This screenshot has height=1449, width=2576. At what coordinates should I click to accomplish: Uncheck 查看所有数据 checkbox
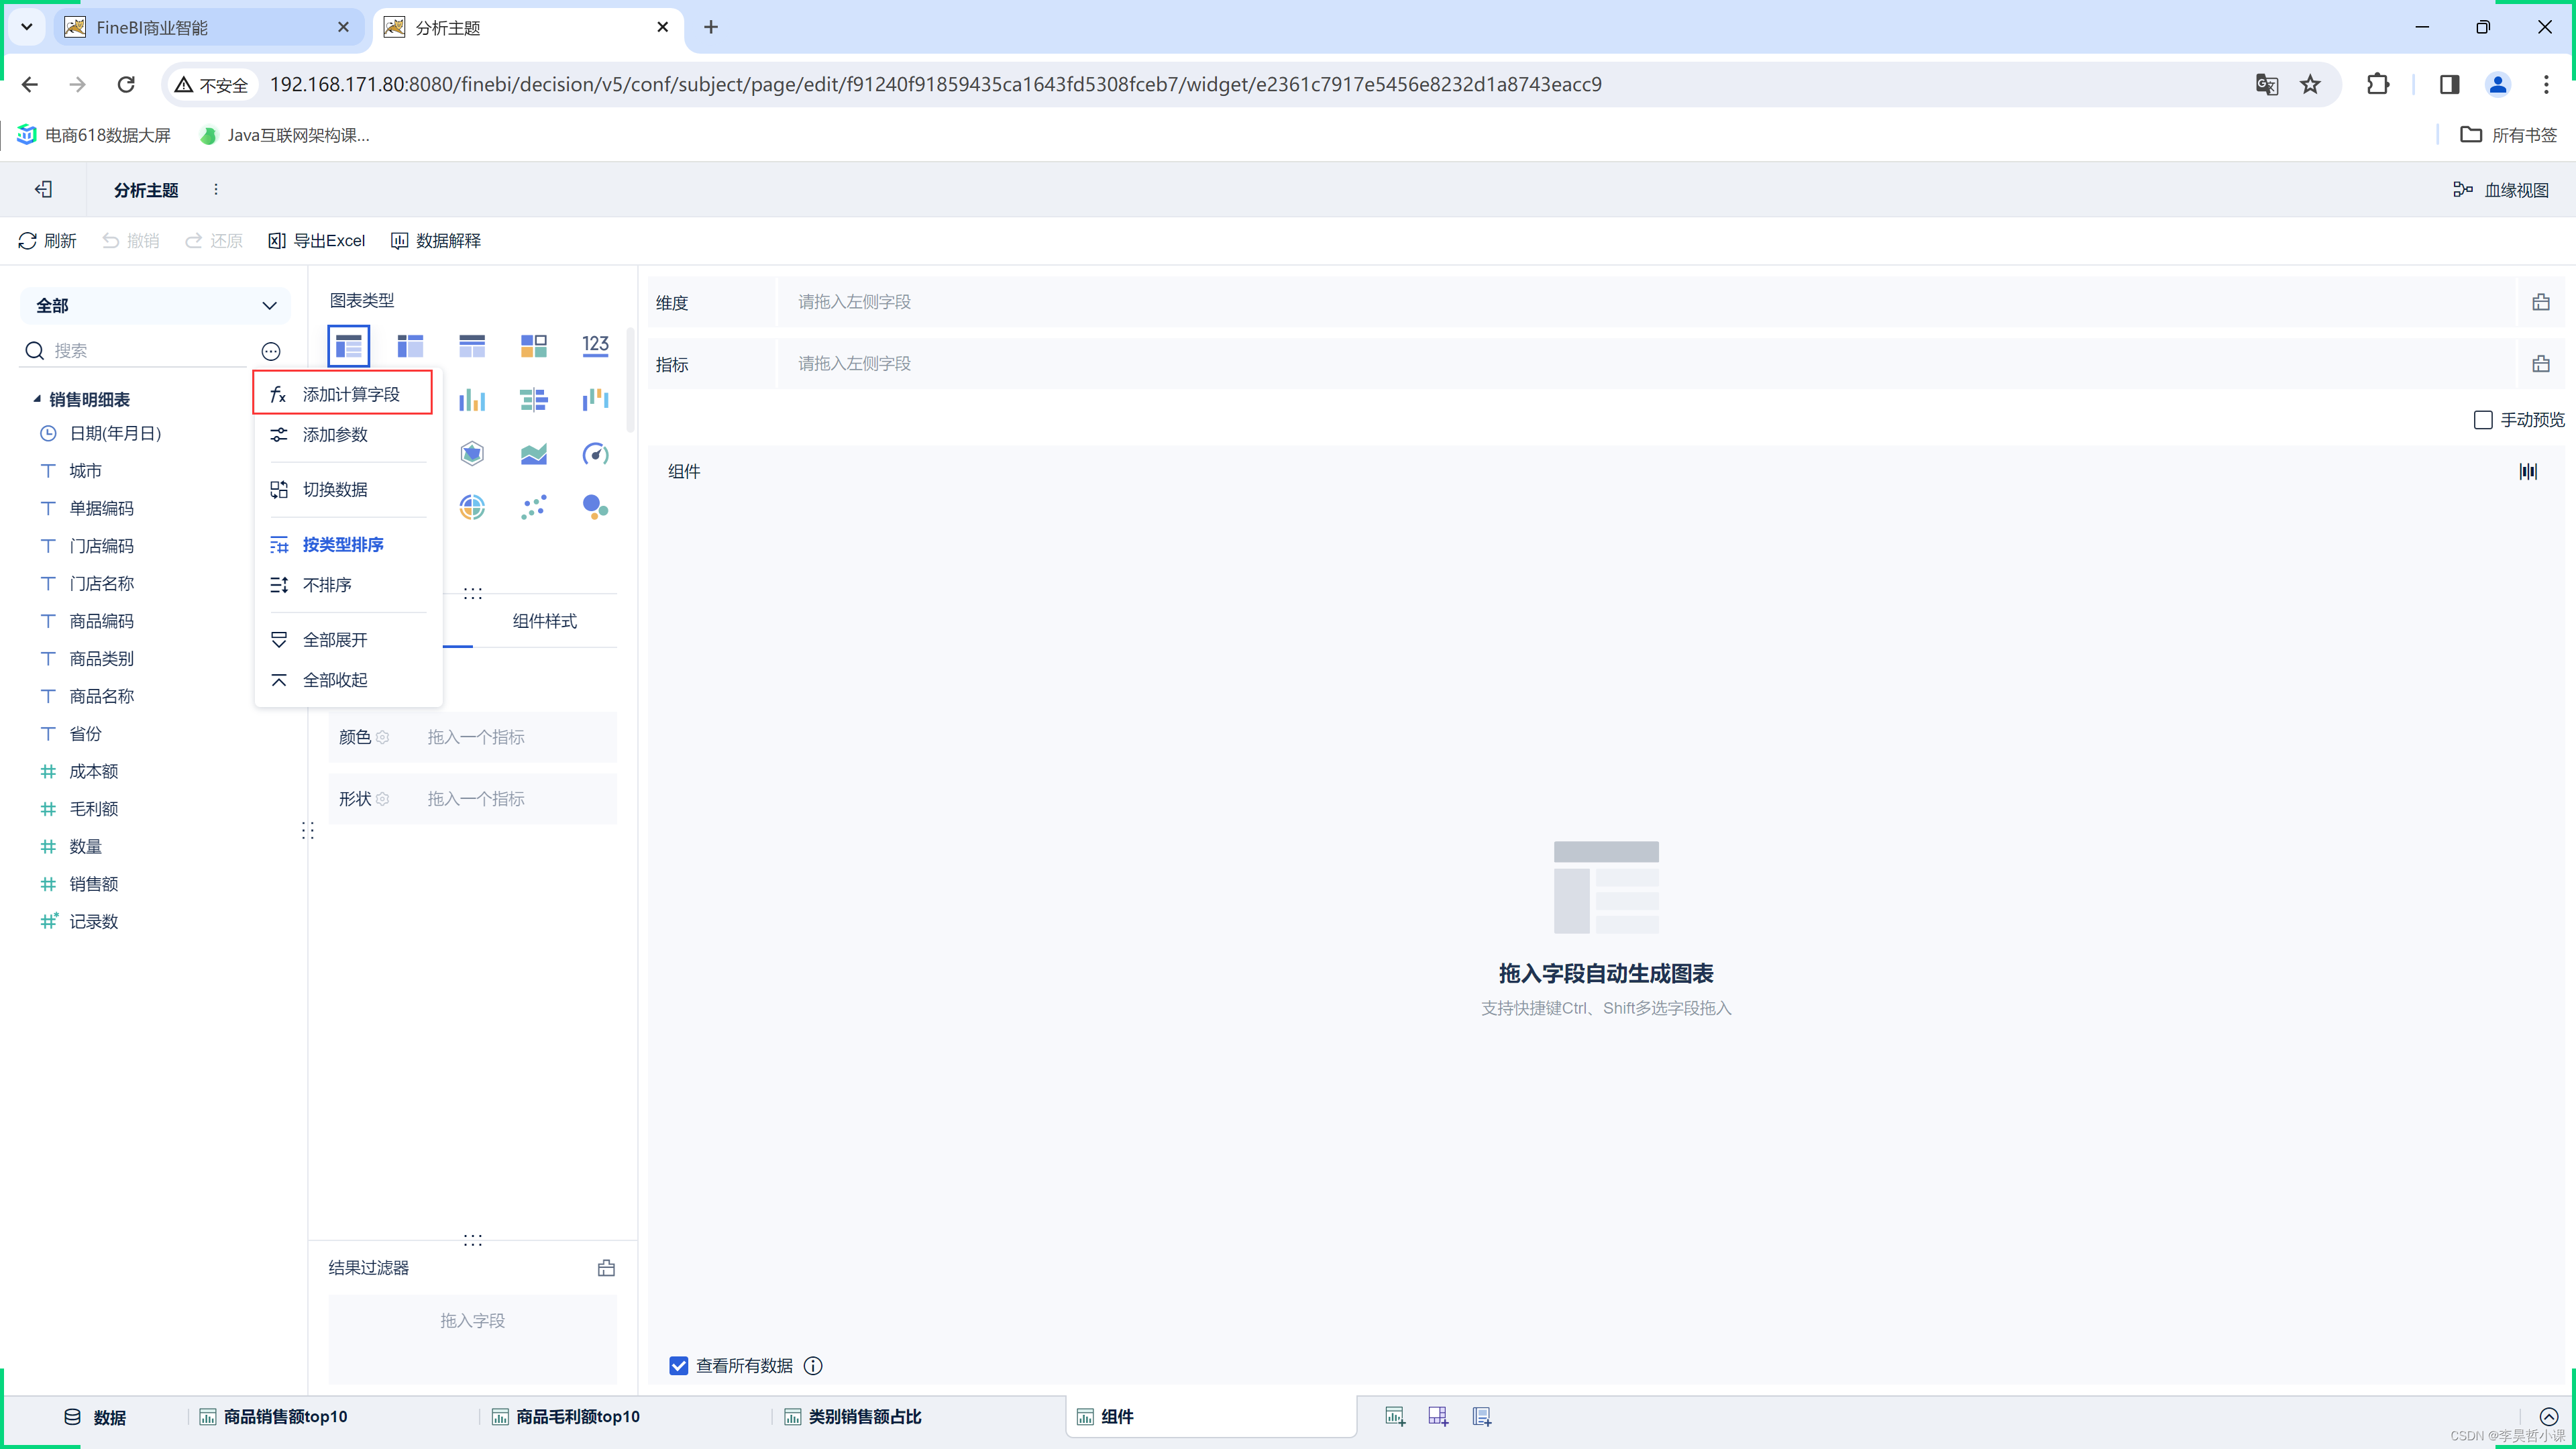click(x=678, y=1366)
